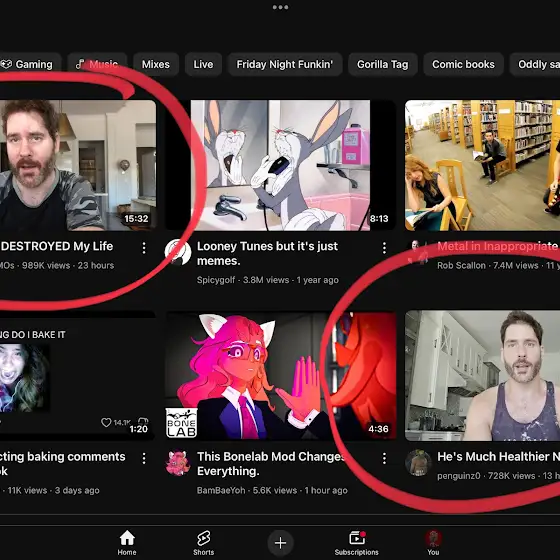The width and height of the screenshot is (560, 560).
Task: Open the Home tab in bottom bar
Action: [127, 542]
